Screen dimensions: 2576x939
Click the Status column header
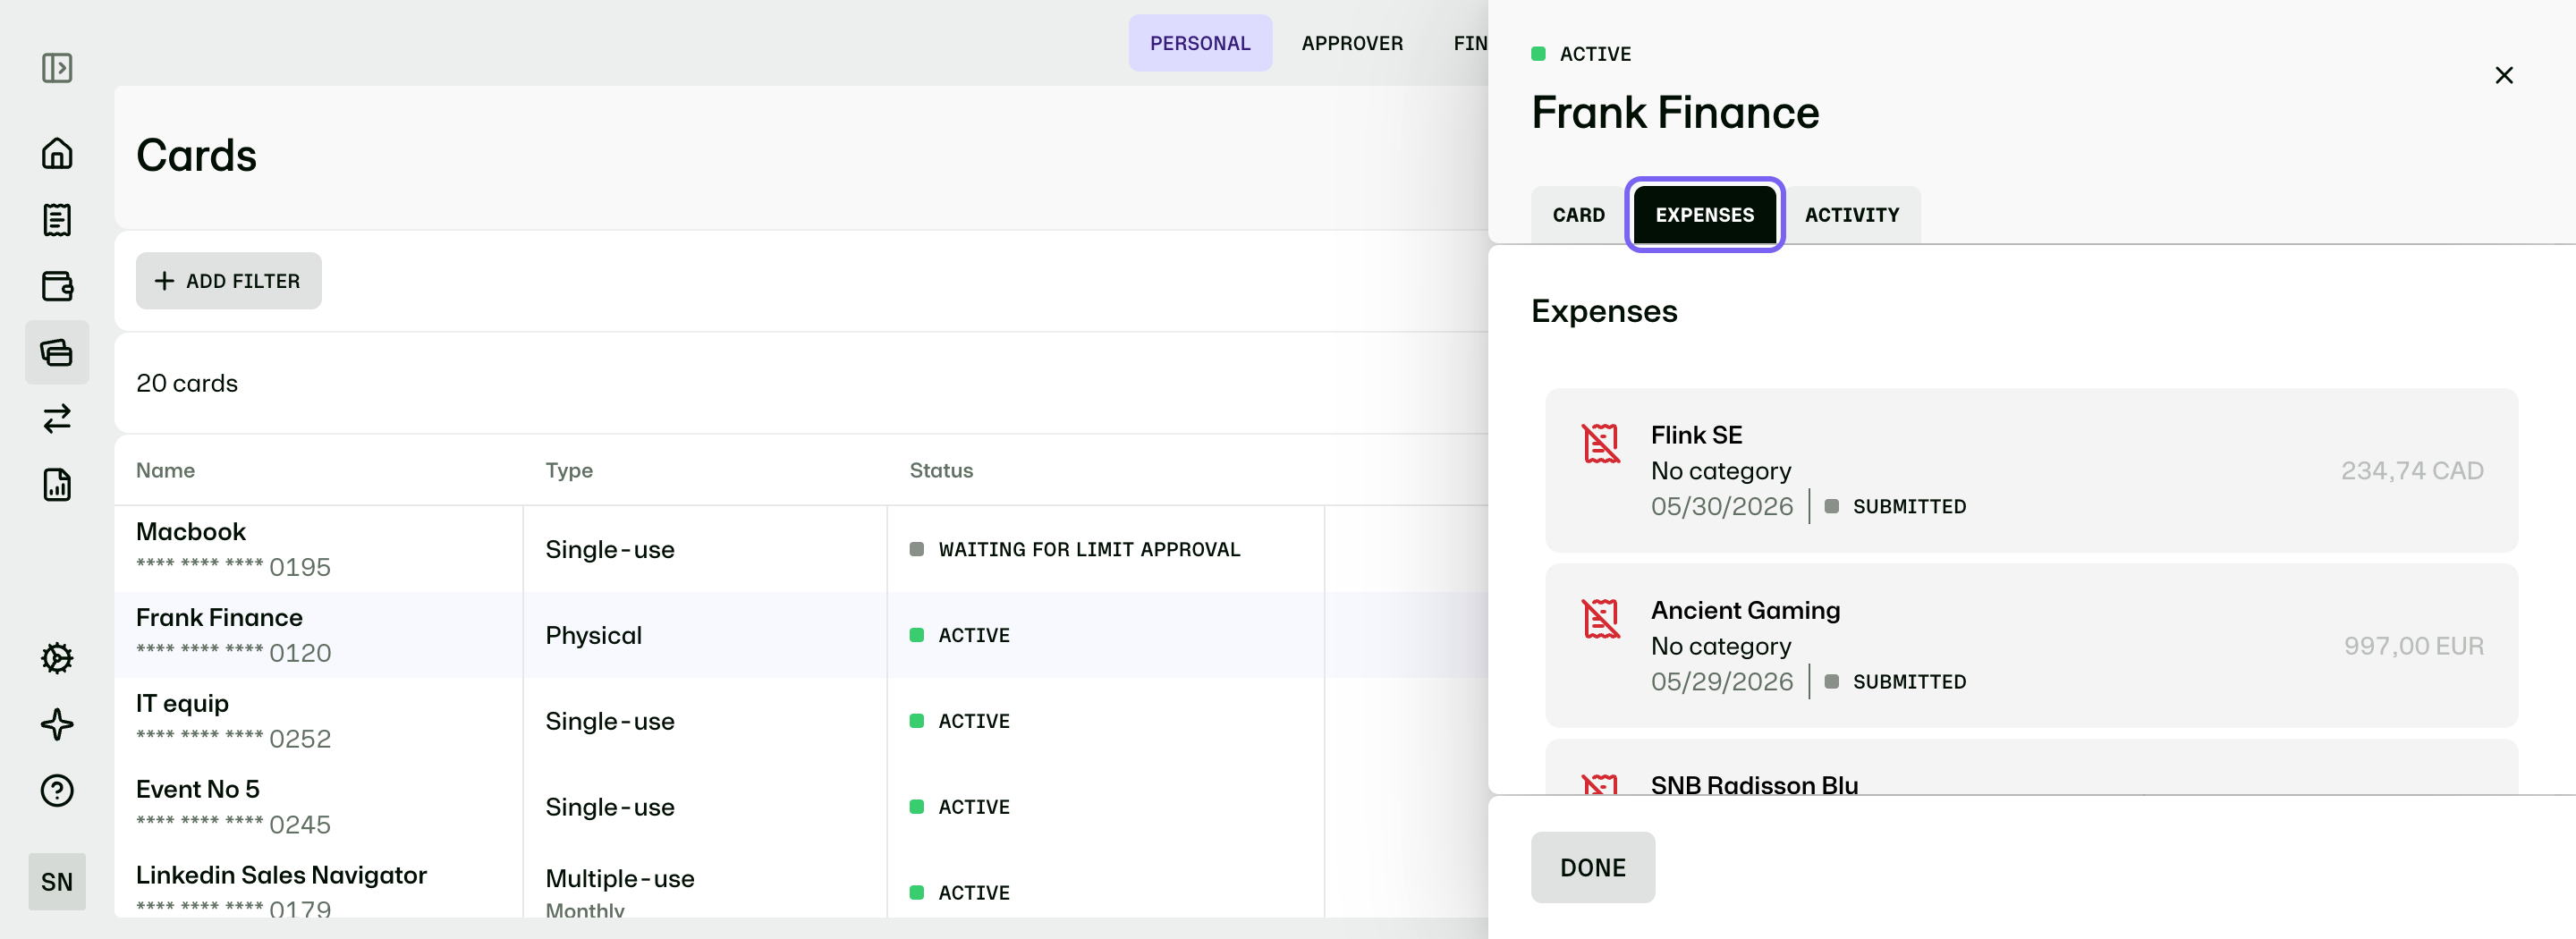pyautogui.click(x=941, y=470)
